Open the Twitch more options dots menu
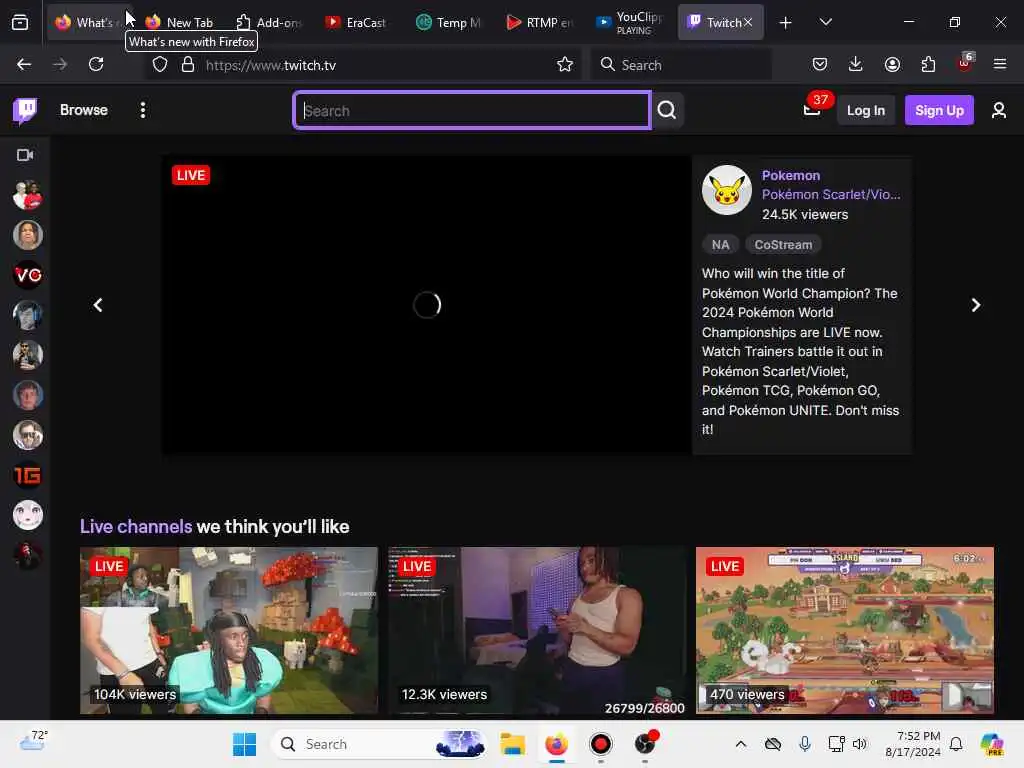 point(143,110)
